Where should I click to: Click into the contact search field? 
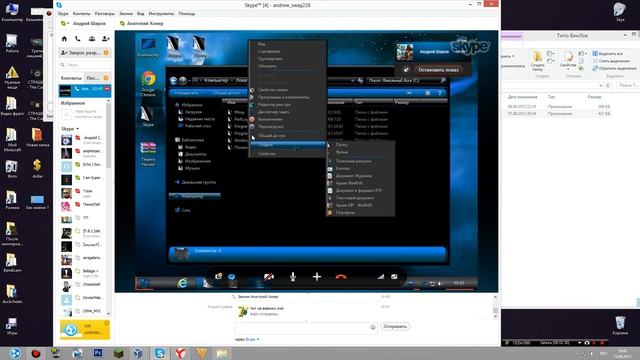(x=85, y=65)
